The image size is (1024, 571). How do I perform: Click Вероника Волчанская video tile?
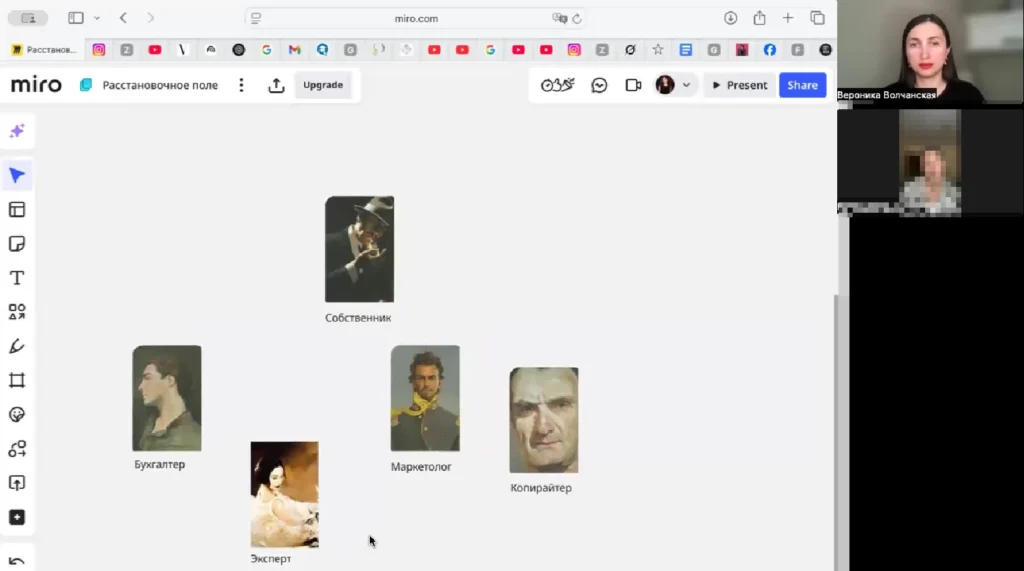[931, 52]
